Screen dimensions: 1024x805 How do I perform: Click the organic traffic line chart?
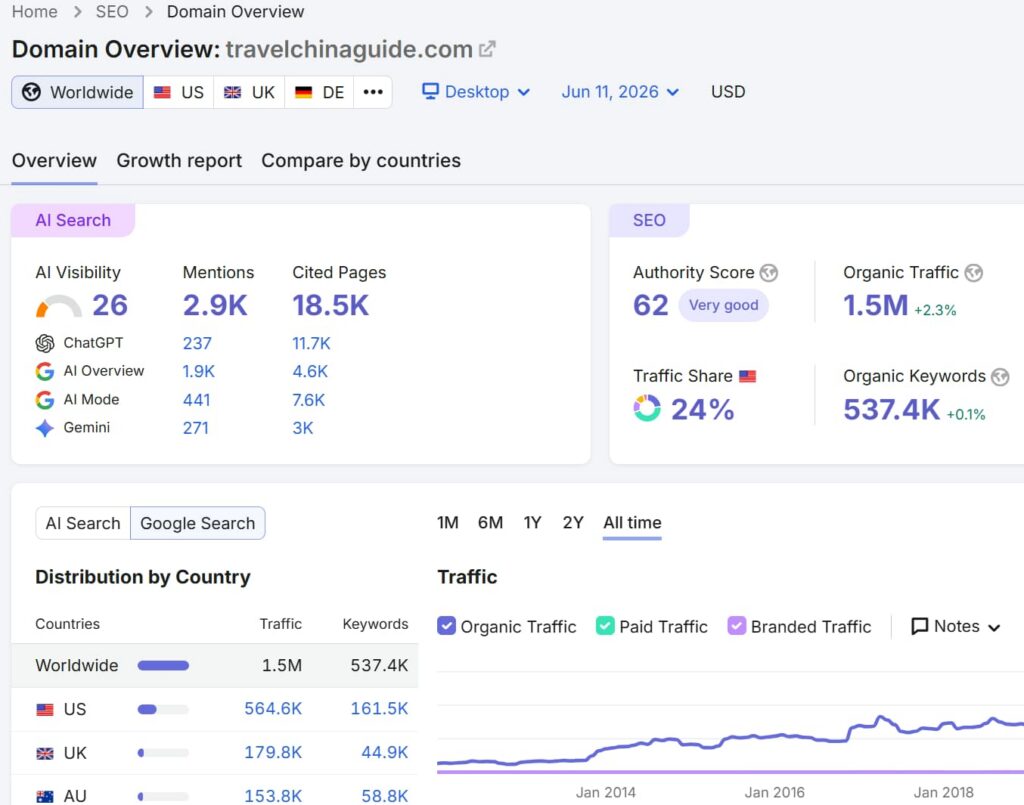tap(730, 741)
